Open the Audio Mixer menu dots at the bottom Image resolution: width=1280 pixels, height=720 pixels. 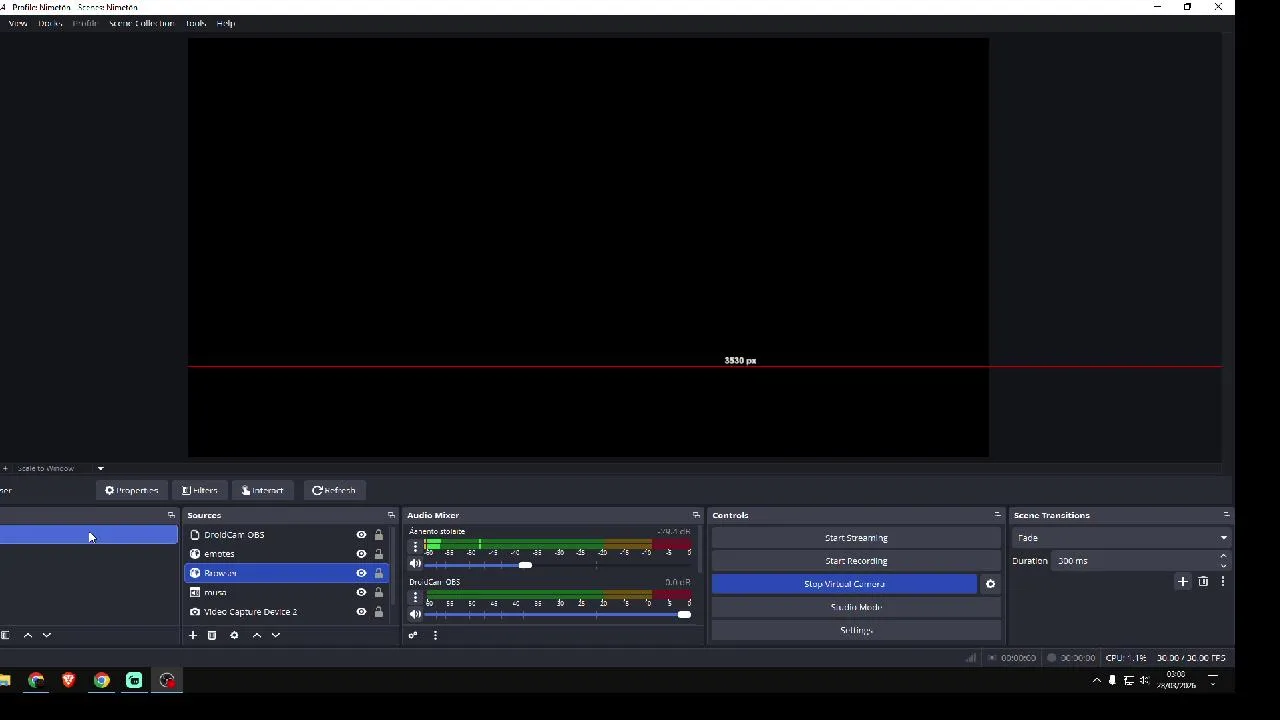coord(435,635)
